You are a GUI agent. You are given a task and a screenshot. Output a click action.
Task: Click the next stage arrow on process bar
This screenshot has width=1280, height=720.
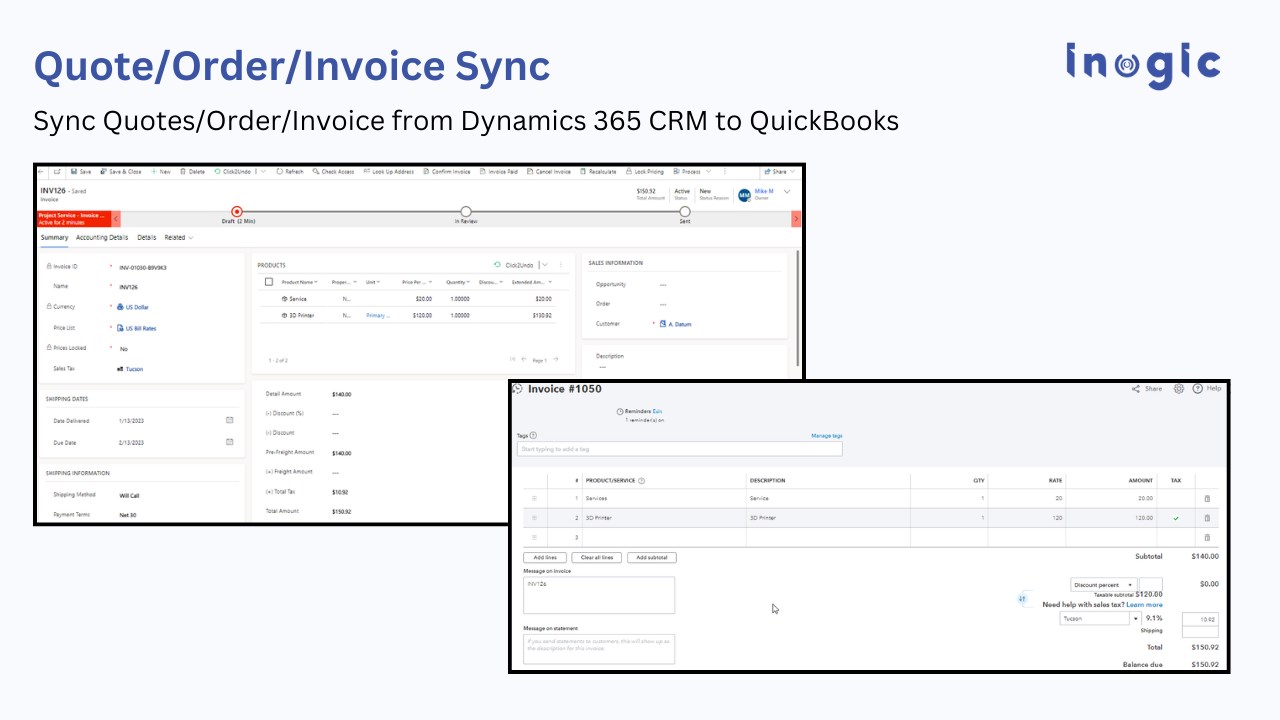click(x=796, y=218)
